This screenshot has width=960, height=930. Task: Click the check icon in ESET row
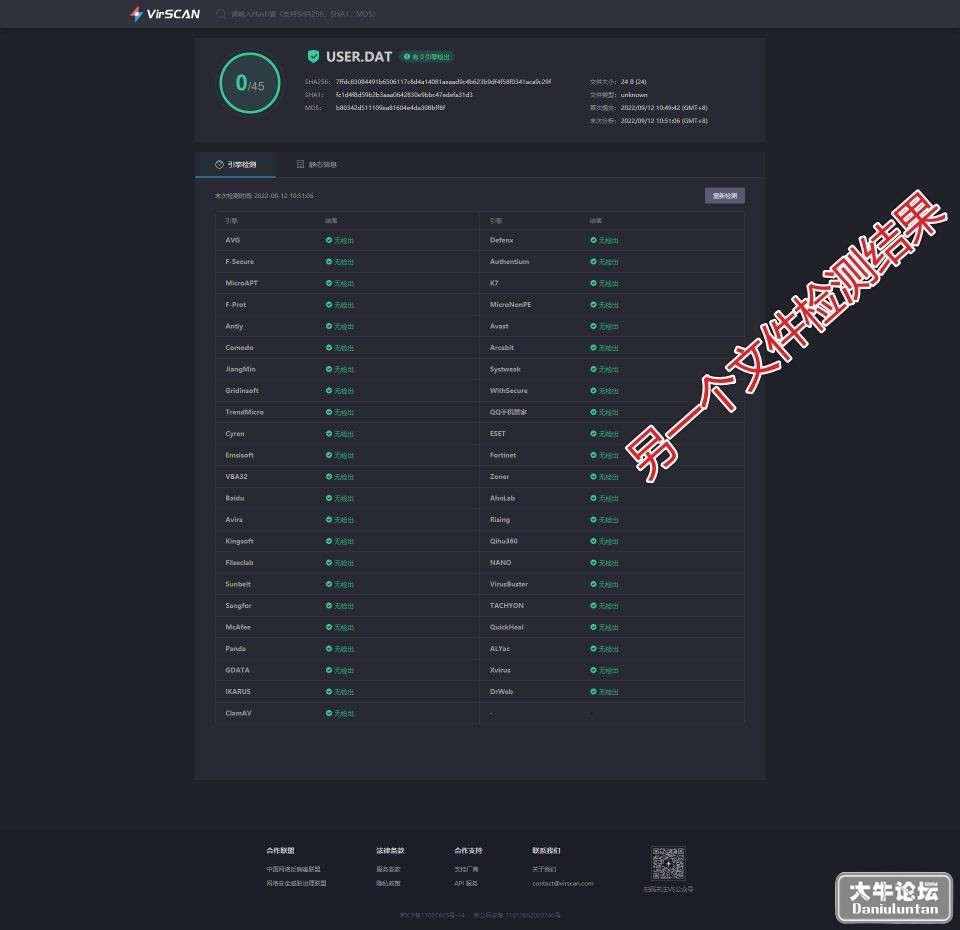coord(593,433)
